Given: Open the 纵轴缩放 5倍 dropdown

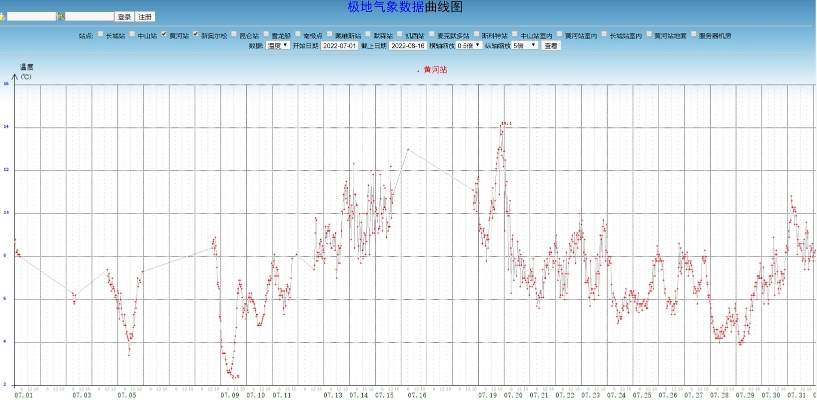Looking at the screenshot, I should point(525,45).
